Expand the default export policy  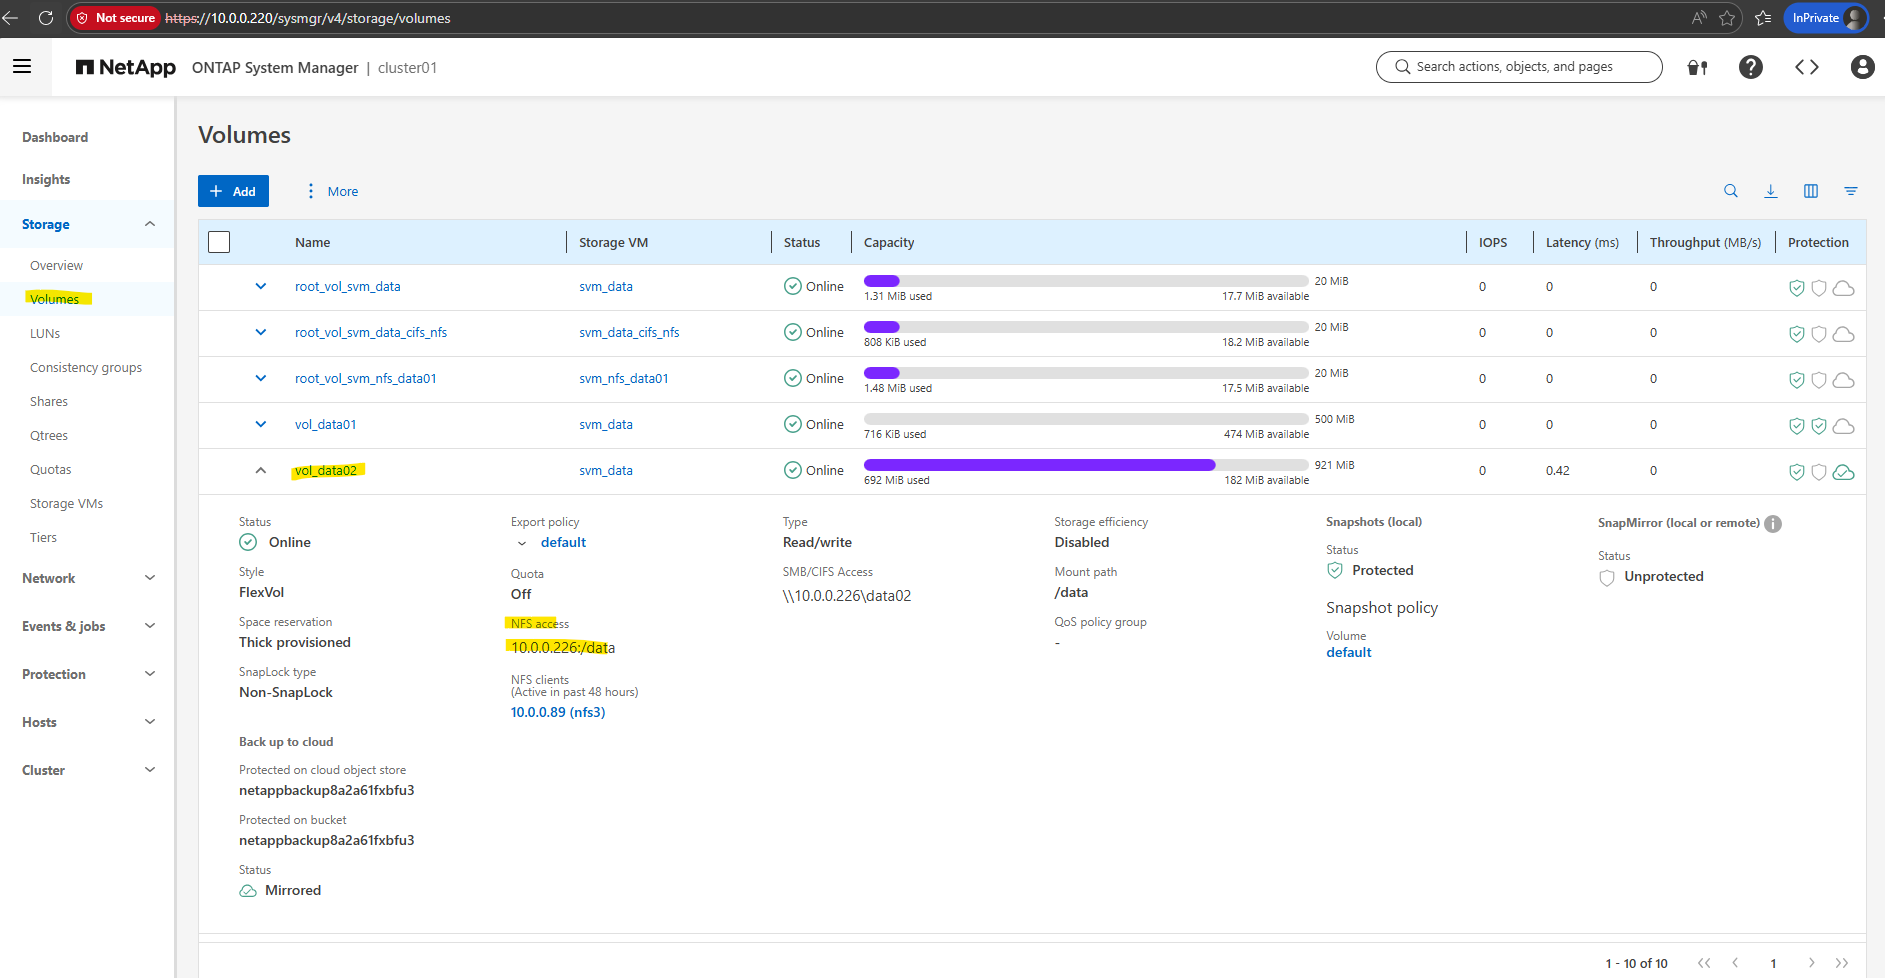tap(522, 543)
